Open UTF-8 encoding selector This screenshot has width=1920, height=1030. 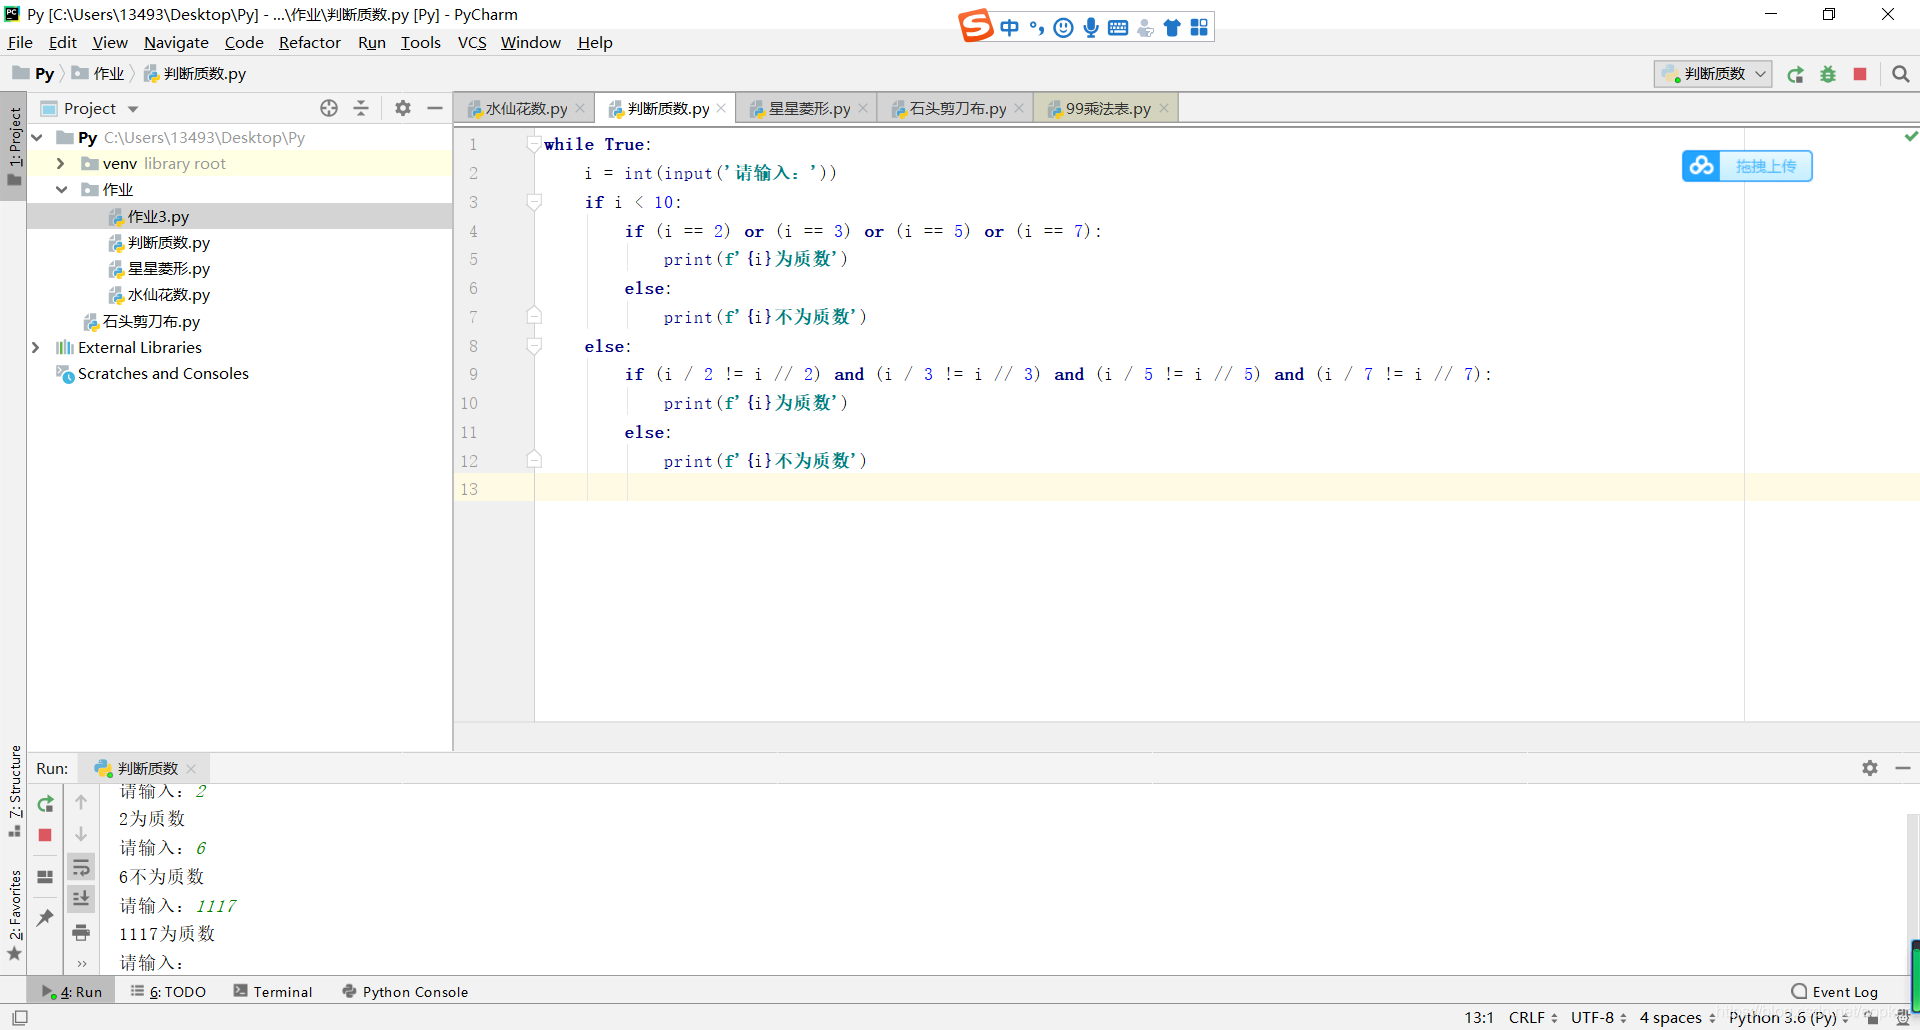coord(1598,1017)
